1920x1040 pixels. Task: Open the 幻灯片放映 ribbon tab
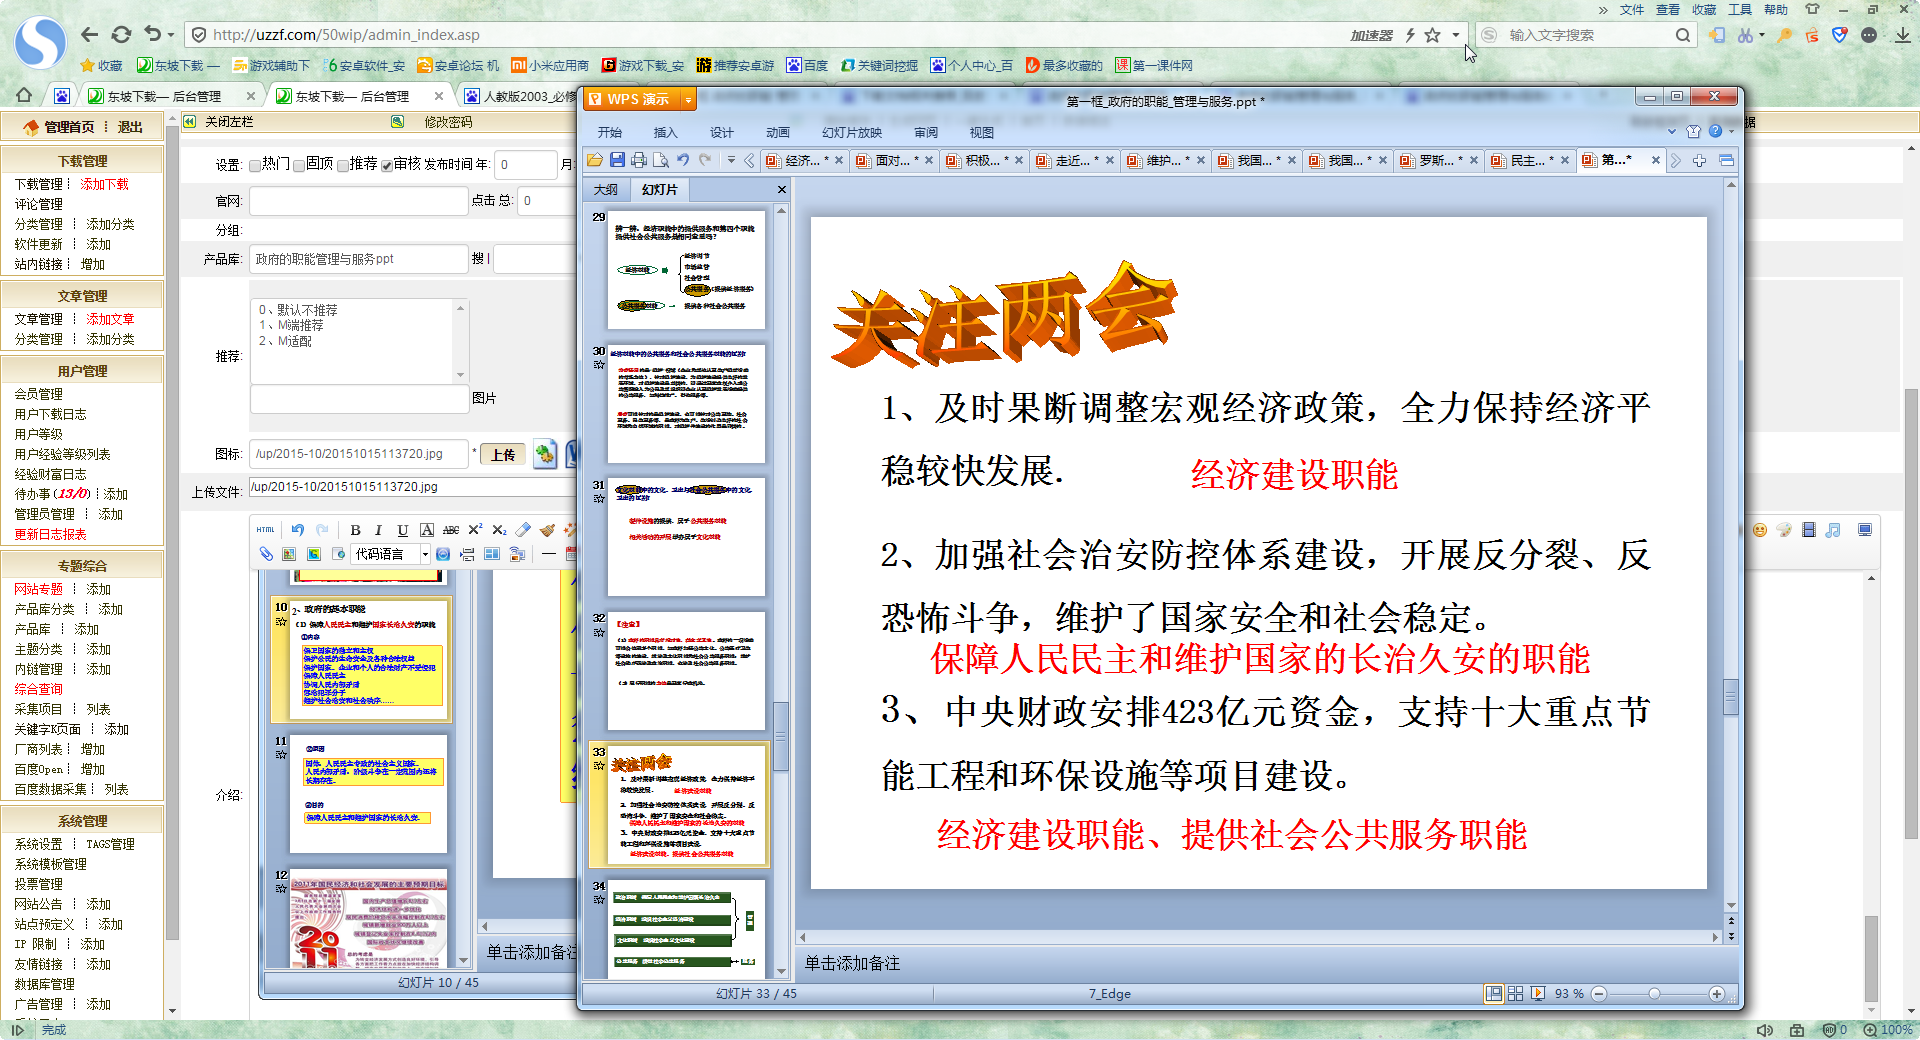(x=852, y=132)
